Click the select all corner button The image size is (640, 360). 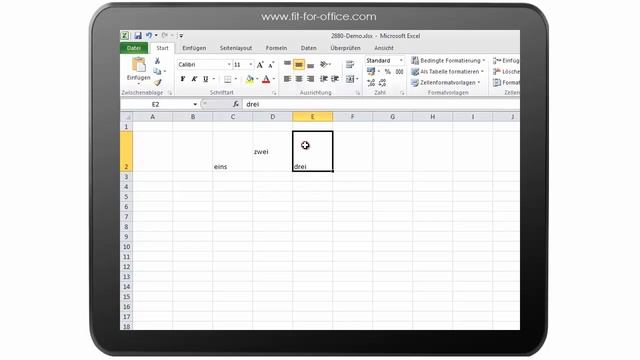[127, 117]
